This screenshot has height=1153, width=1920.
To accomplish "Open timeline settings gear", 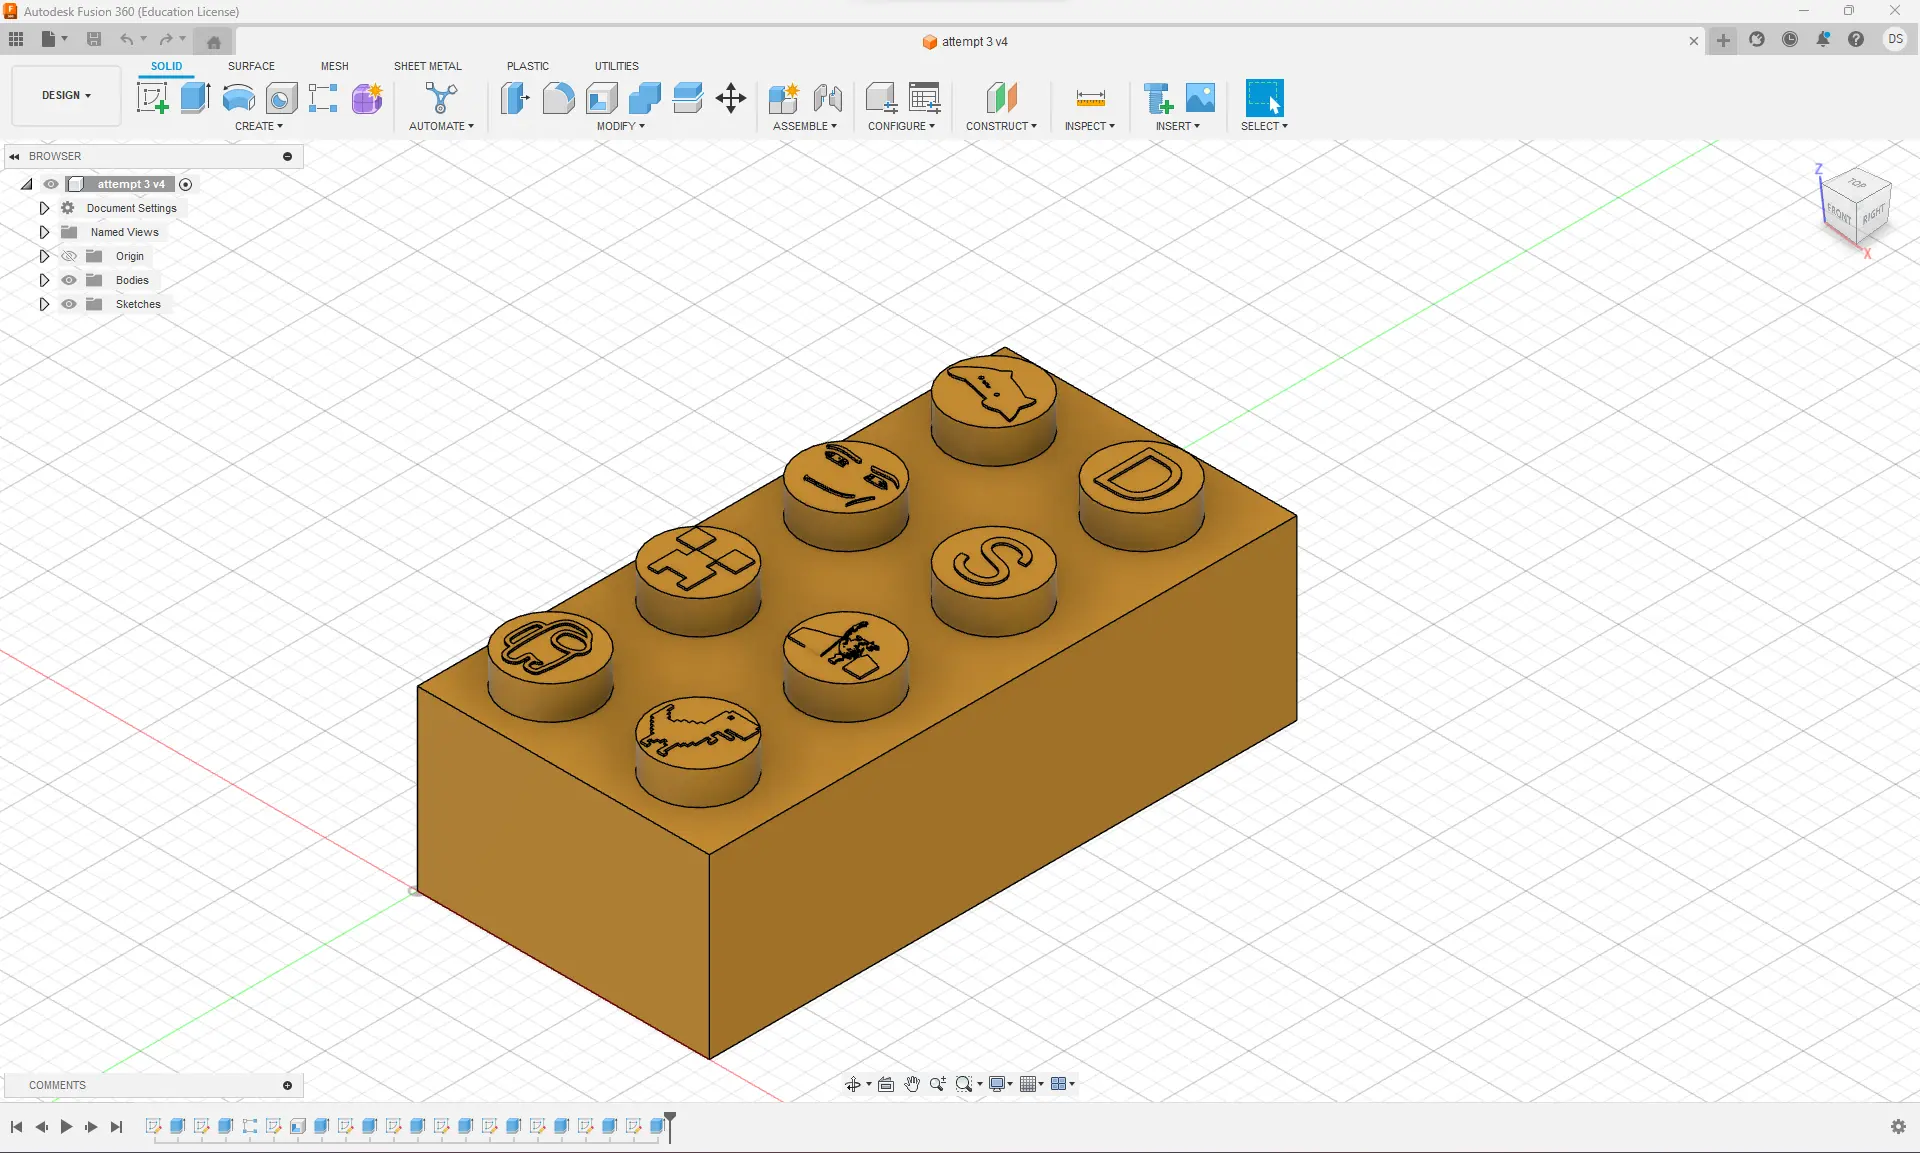I will coord(1898,1127).
